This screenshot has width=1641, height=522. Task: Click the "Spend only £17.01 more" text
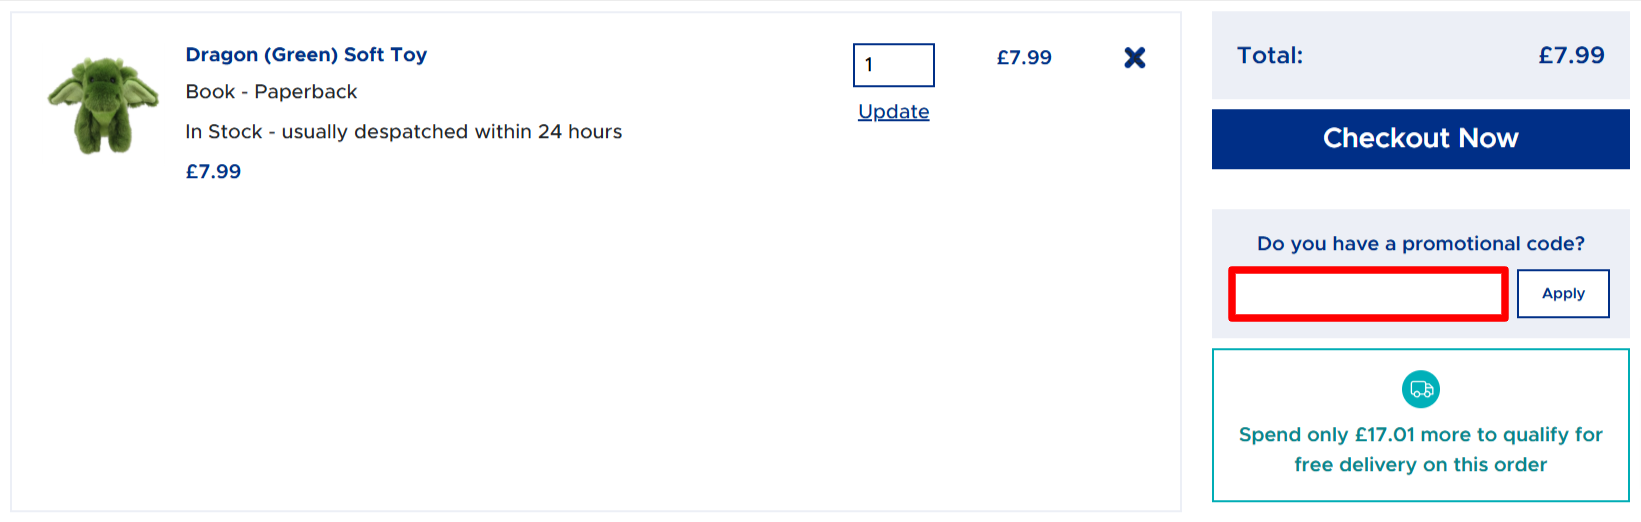(1420, 435)
